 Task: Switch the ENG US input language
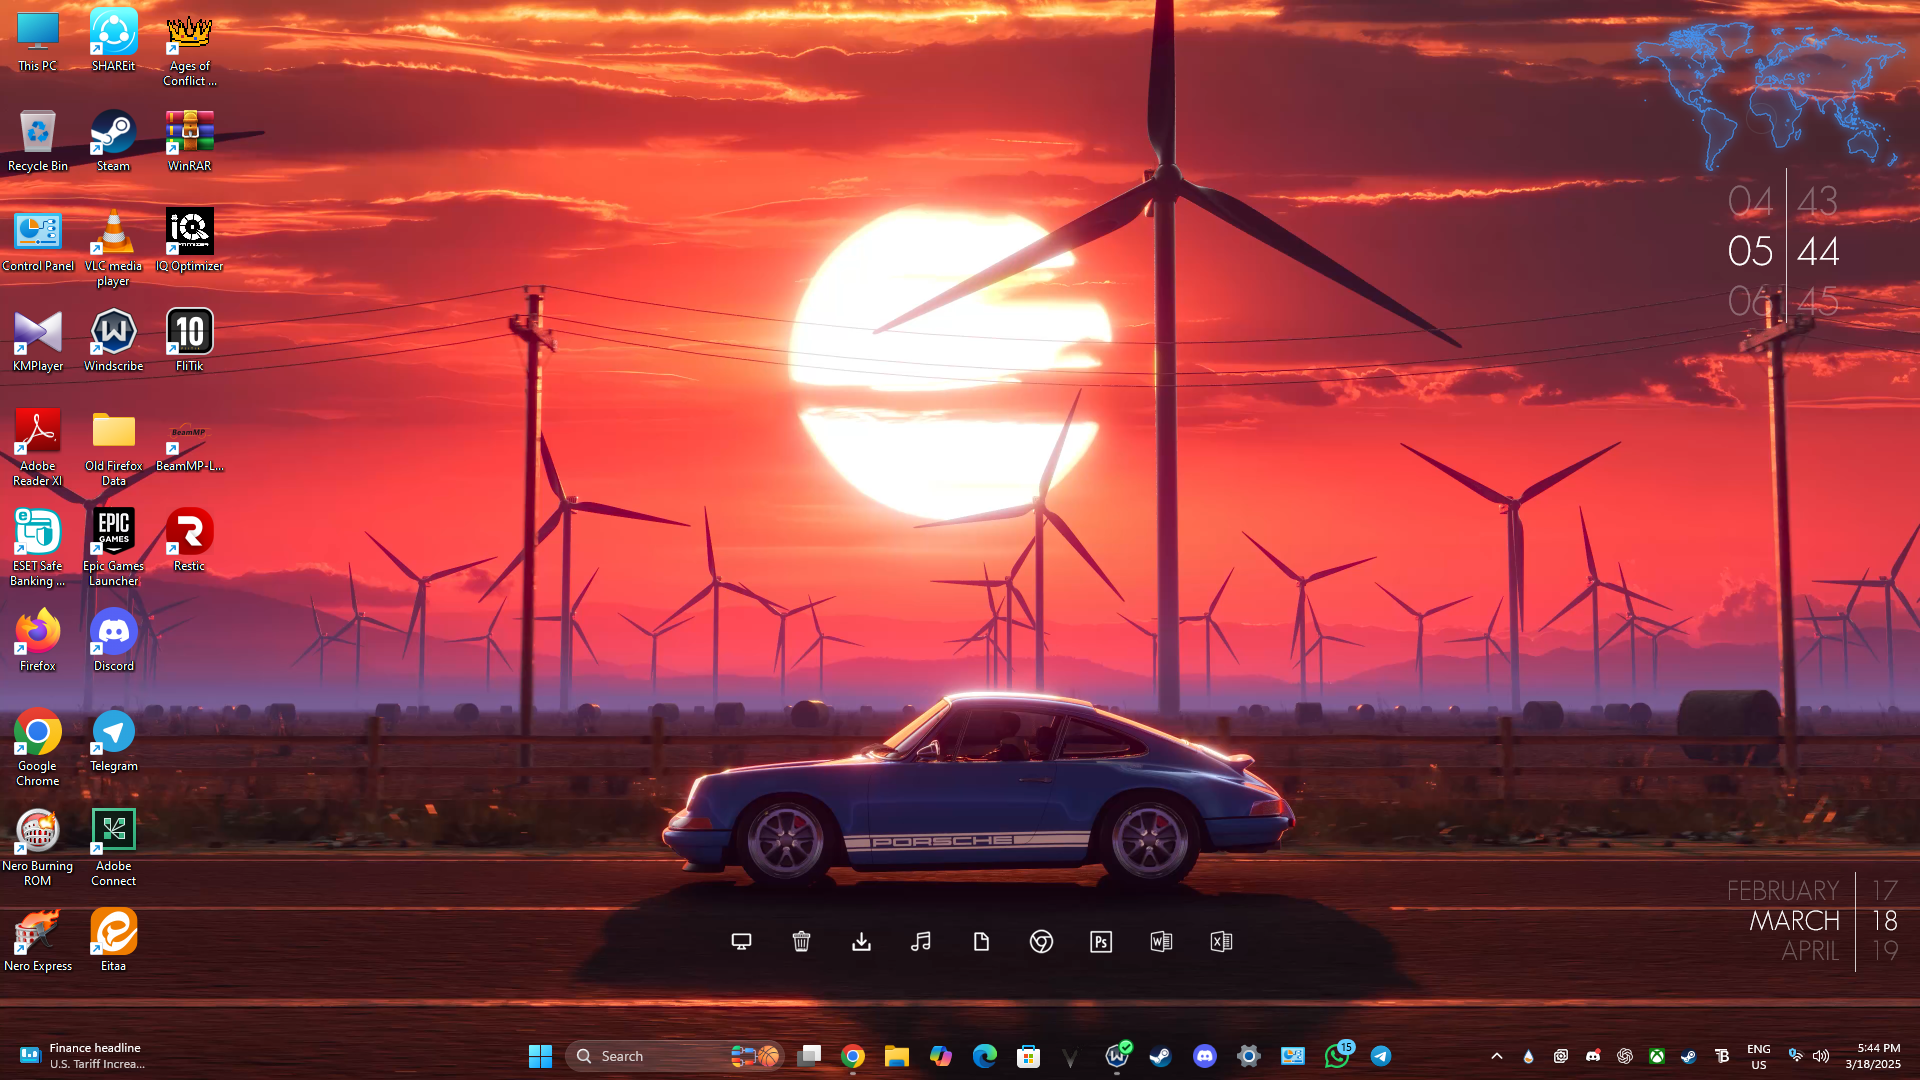coord(1759,1056)
